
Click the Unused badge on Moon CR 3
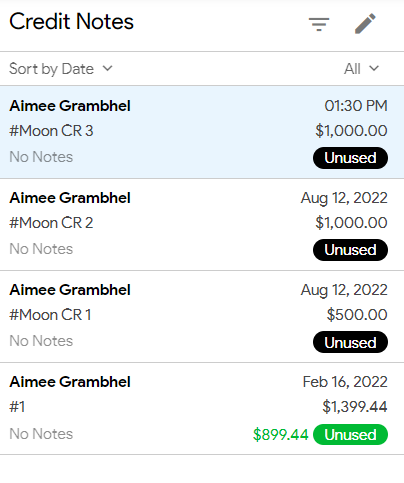click(x=350, y=158)
